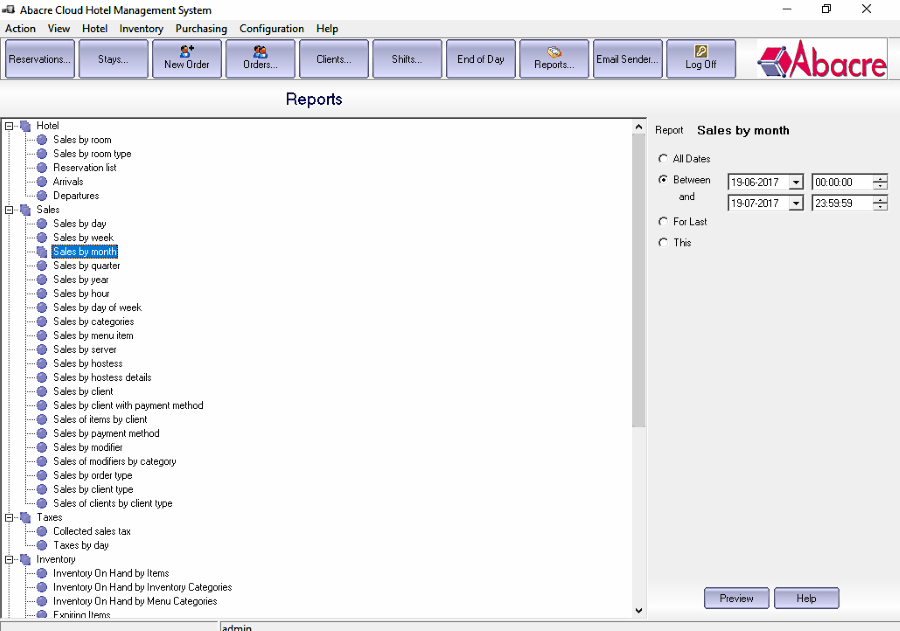Click the Sales folder icon in the tree

[x=25, y=210]
